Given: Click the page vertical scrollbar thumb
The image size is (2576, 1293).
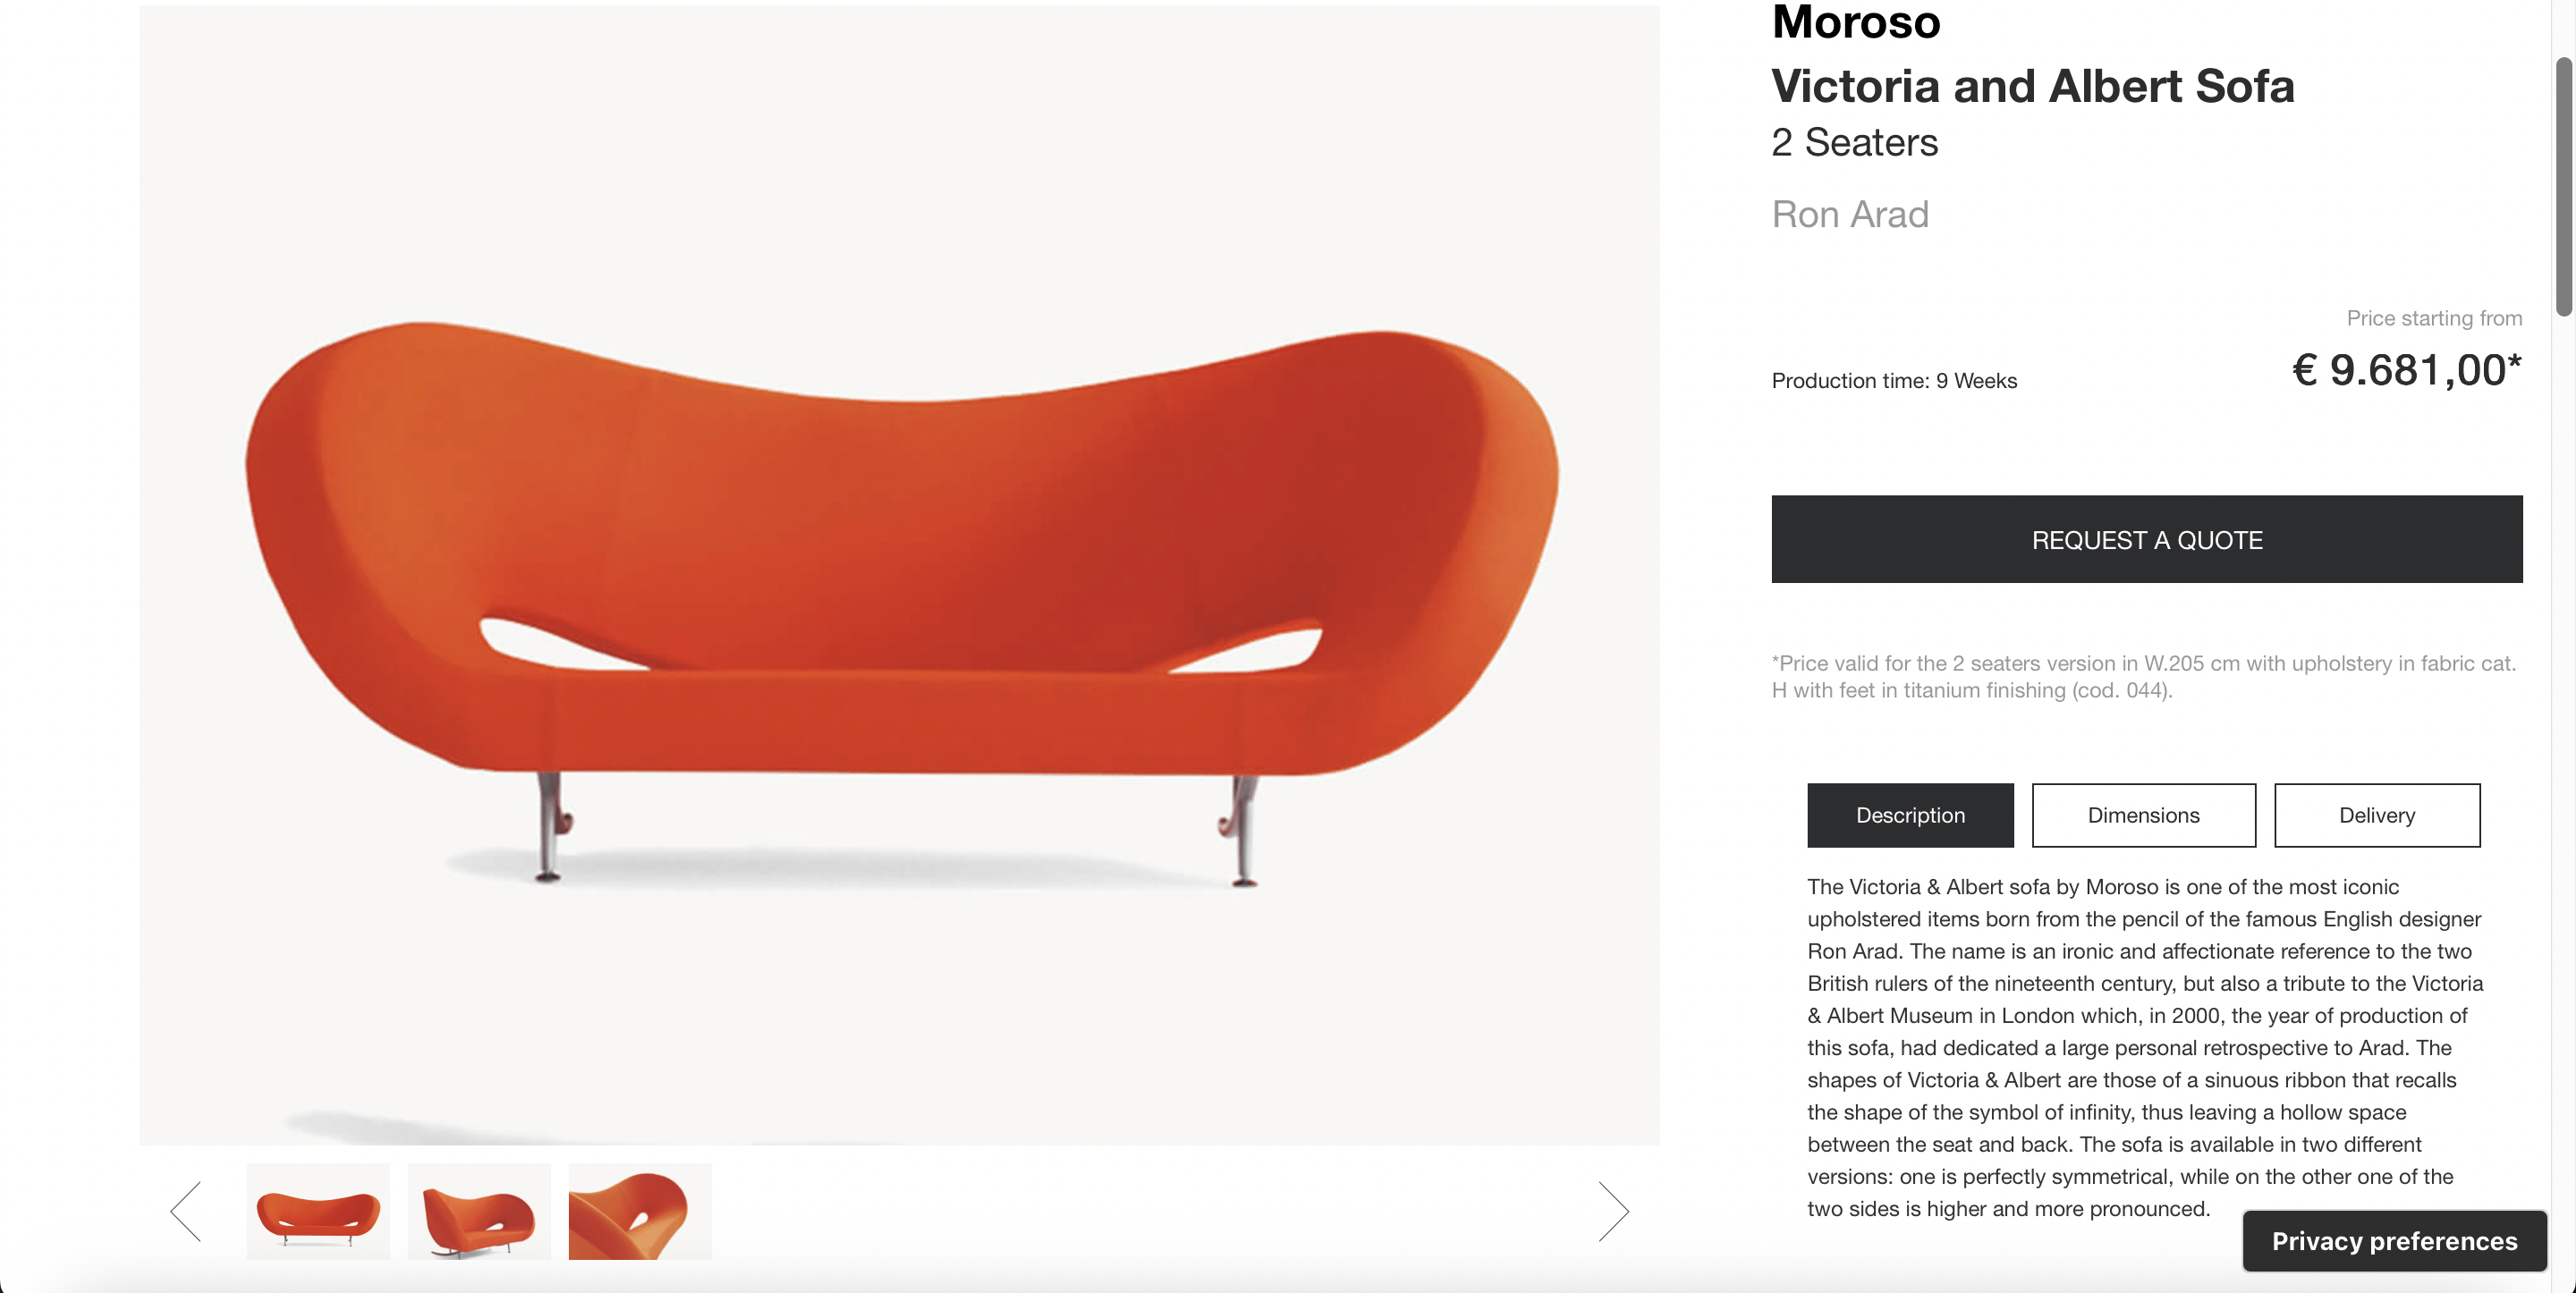Looking at the screenshot, I should coord(2564,187).
